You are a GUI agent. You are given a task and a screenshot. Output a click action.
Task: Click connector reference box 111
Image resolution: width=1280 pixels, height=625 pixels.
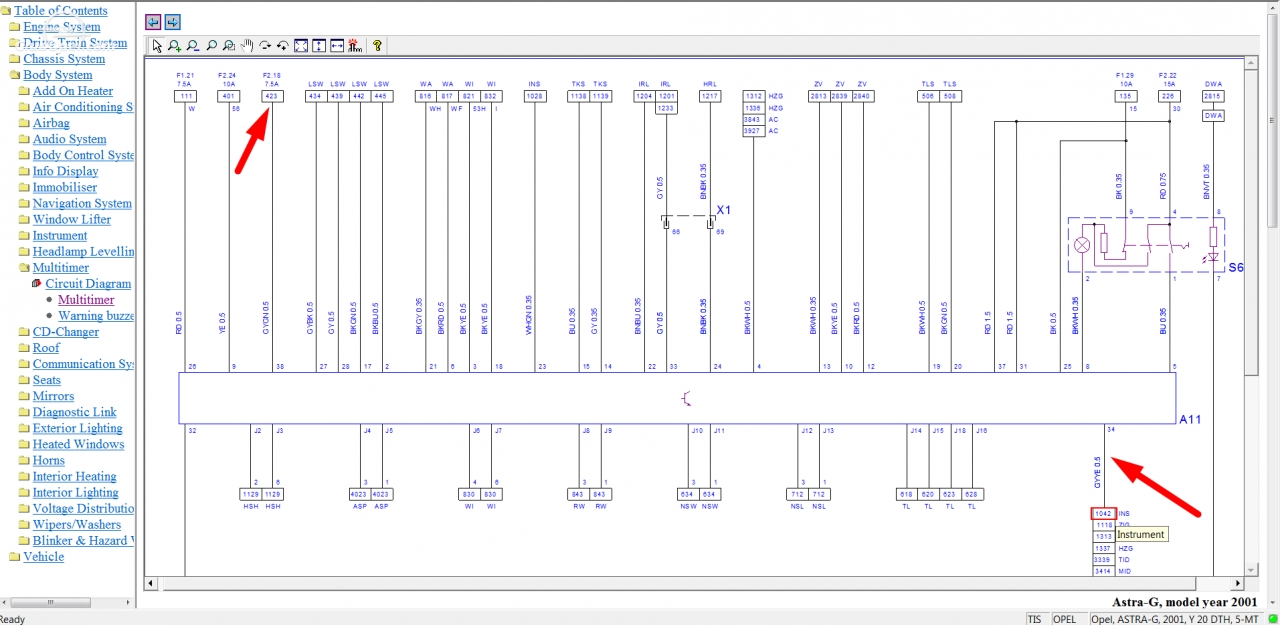coord(186,96)
